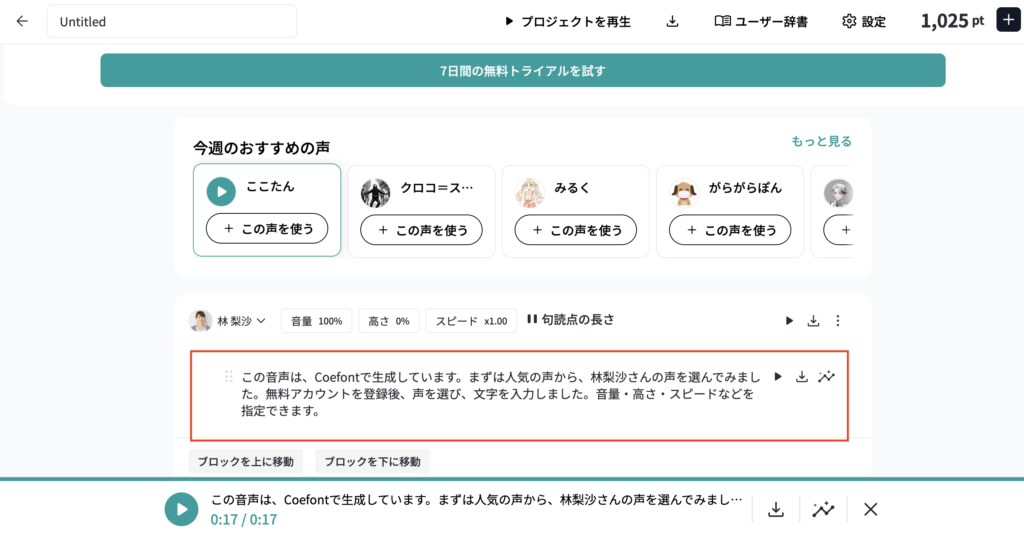Open the three-dot menu in voice settings row

coord(838,321)
